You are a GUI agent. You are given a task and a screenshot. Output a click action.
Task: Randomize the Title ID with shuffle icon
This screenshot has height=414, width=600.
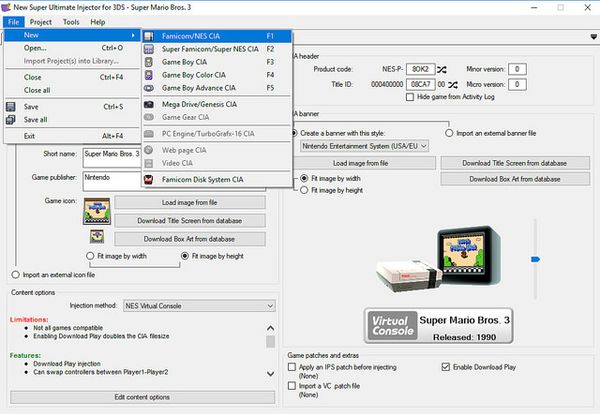point(453,85)
